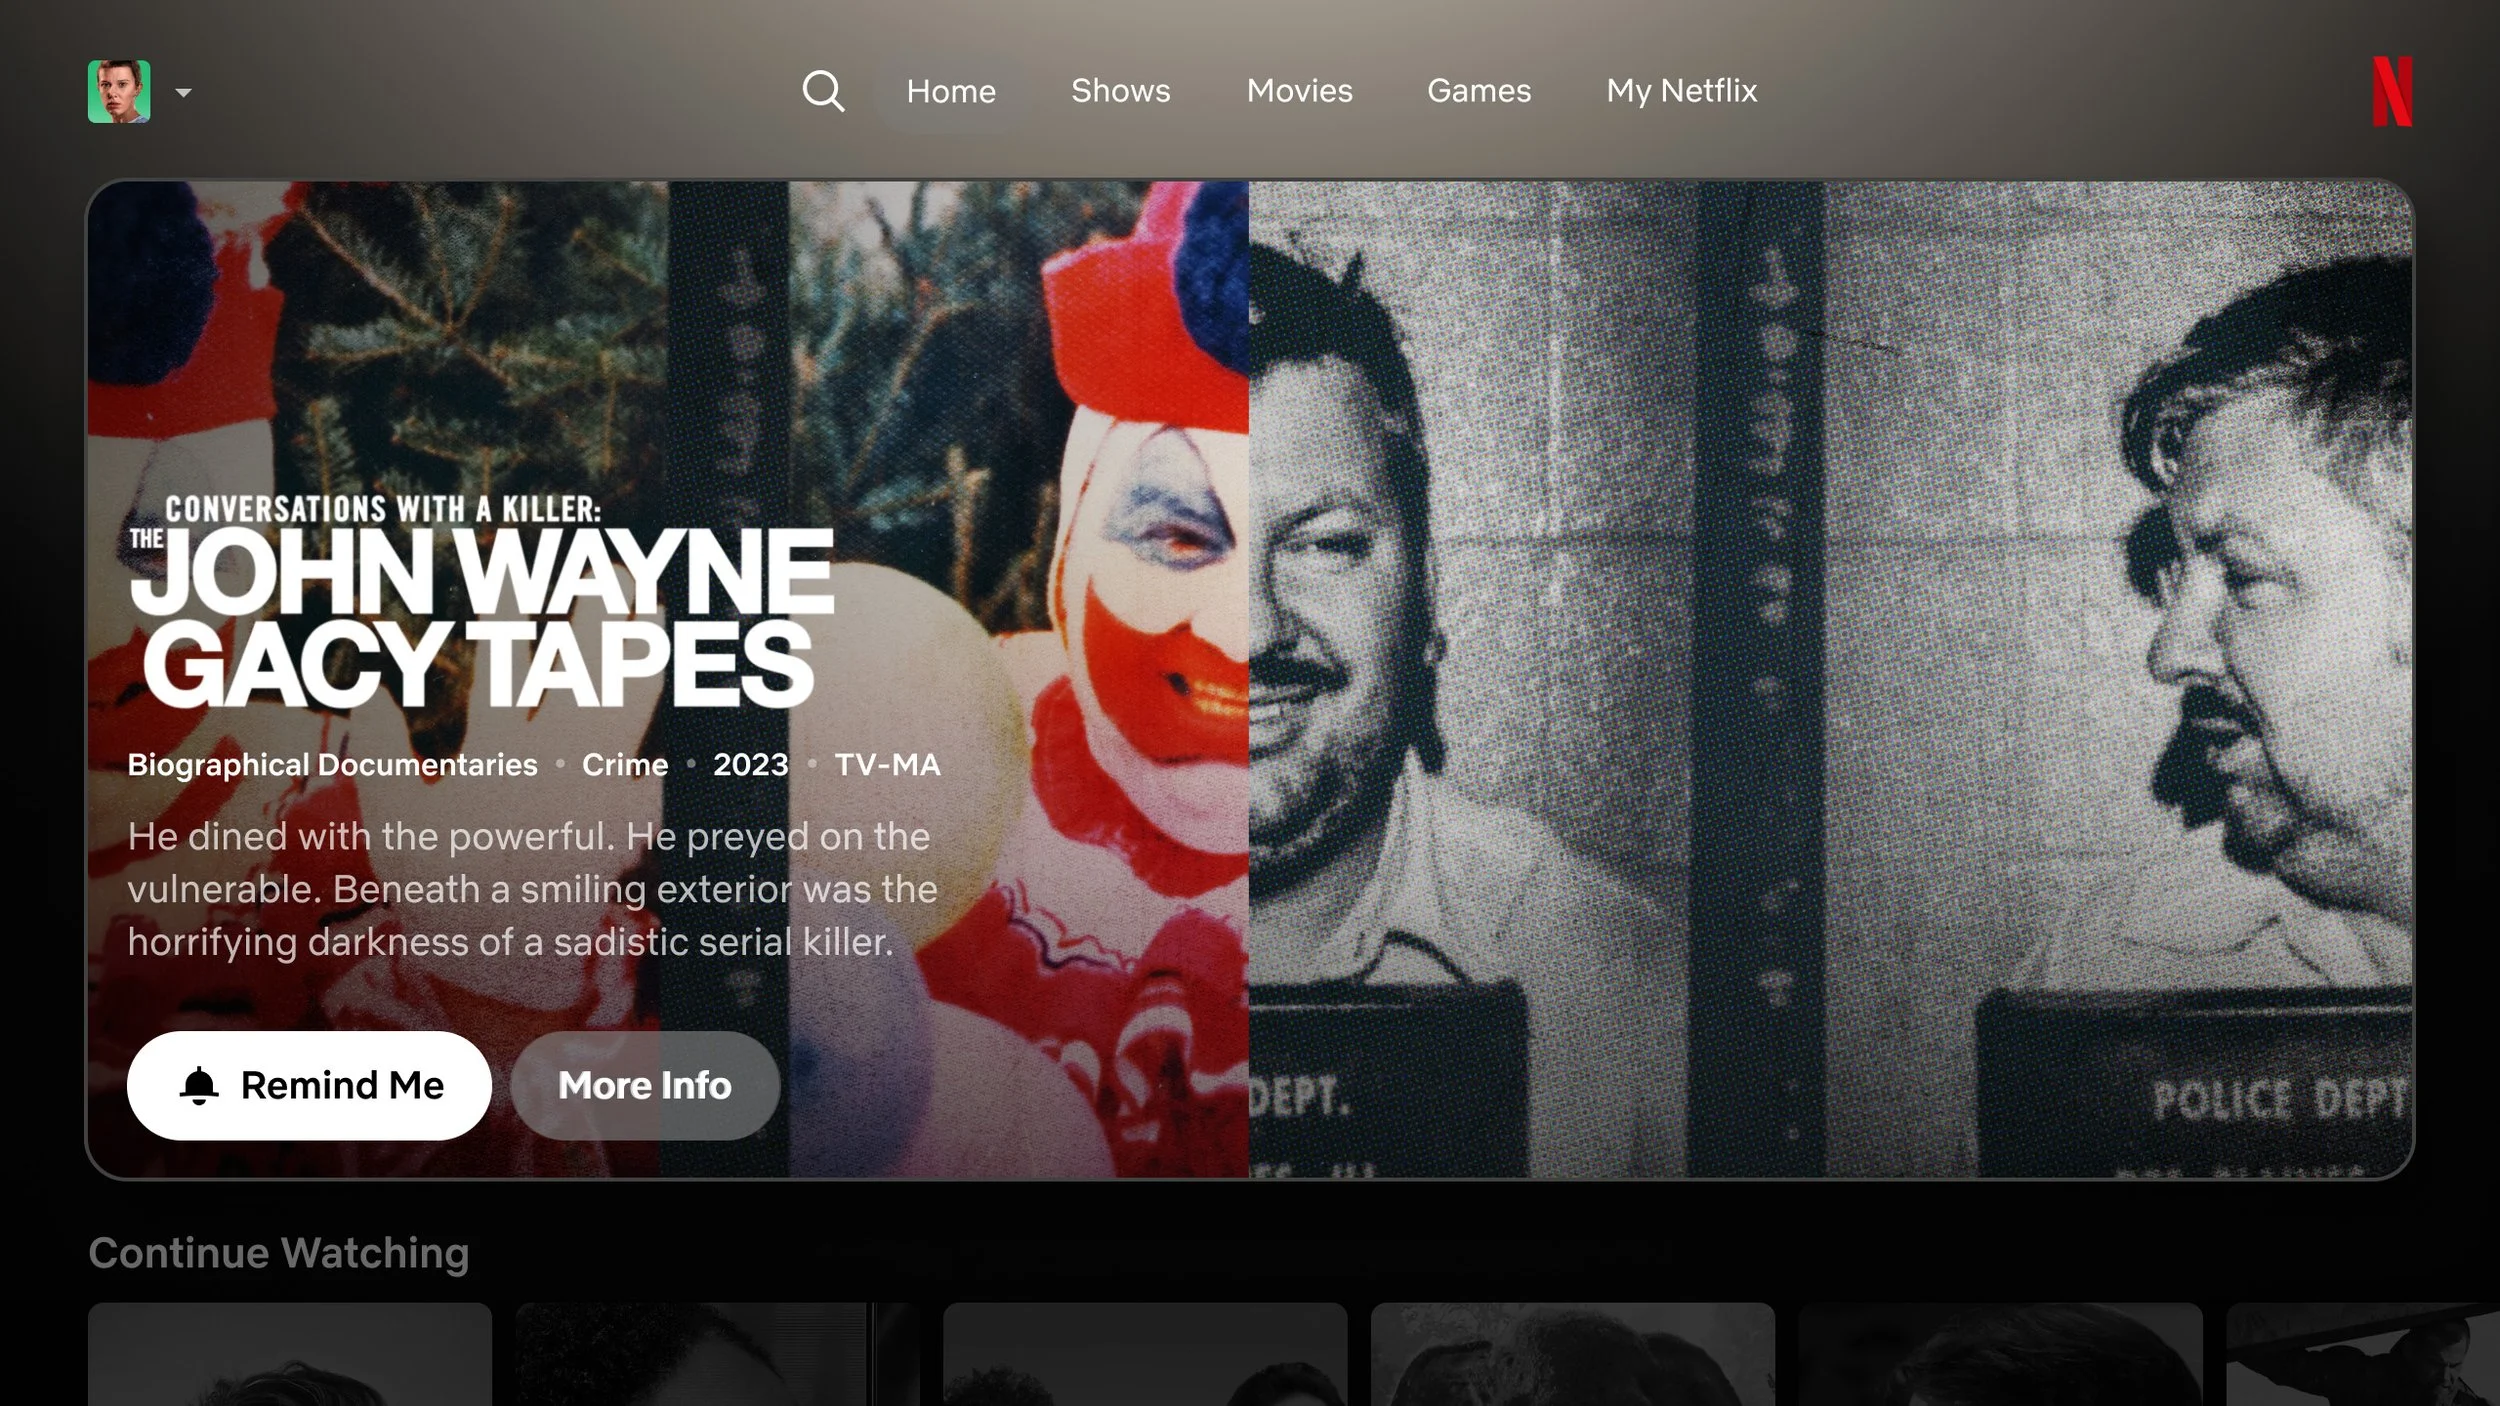Viewport: 2500px width, 1406px height.
Task: Click the More Info button
Action: tap(645, 1085)
